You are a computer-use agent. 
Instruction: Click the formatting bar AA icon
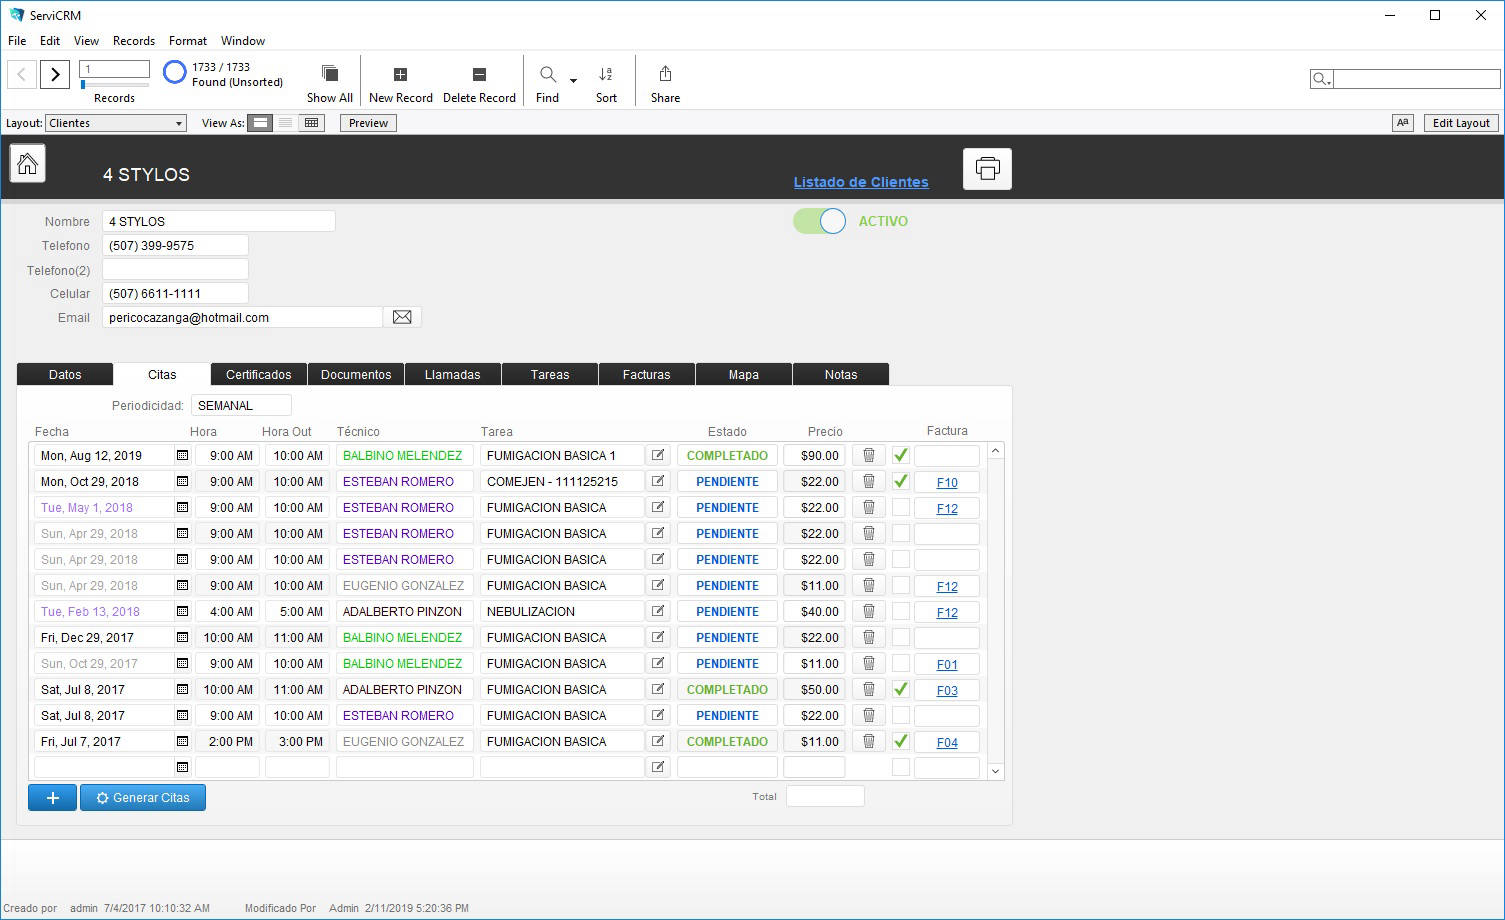pos(1403,123)
